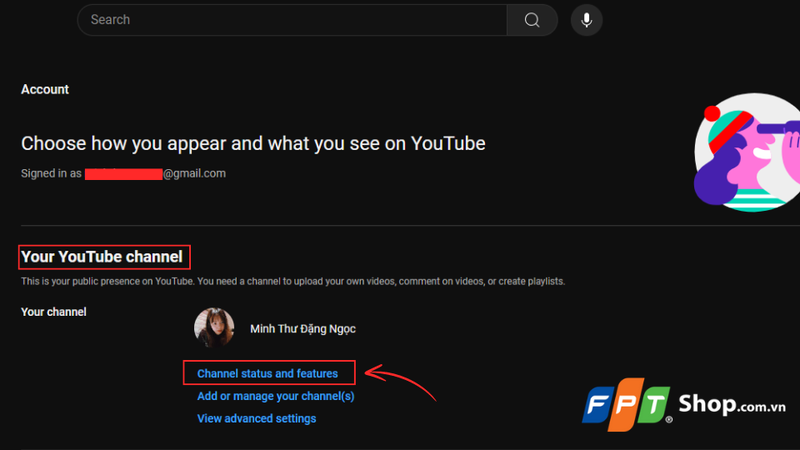This screenshot has height=450, width=800.
Task: Click the "This is your public presence" description
Action: pyautogui.click(x=293, y=281)
